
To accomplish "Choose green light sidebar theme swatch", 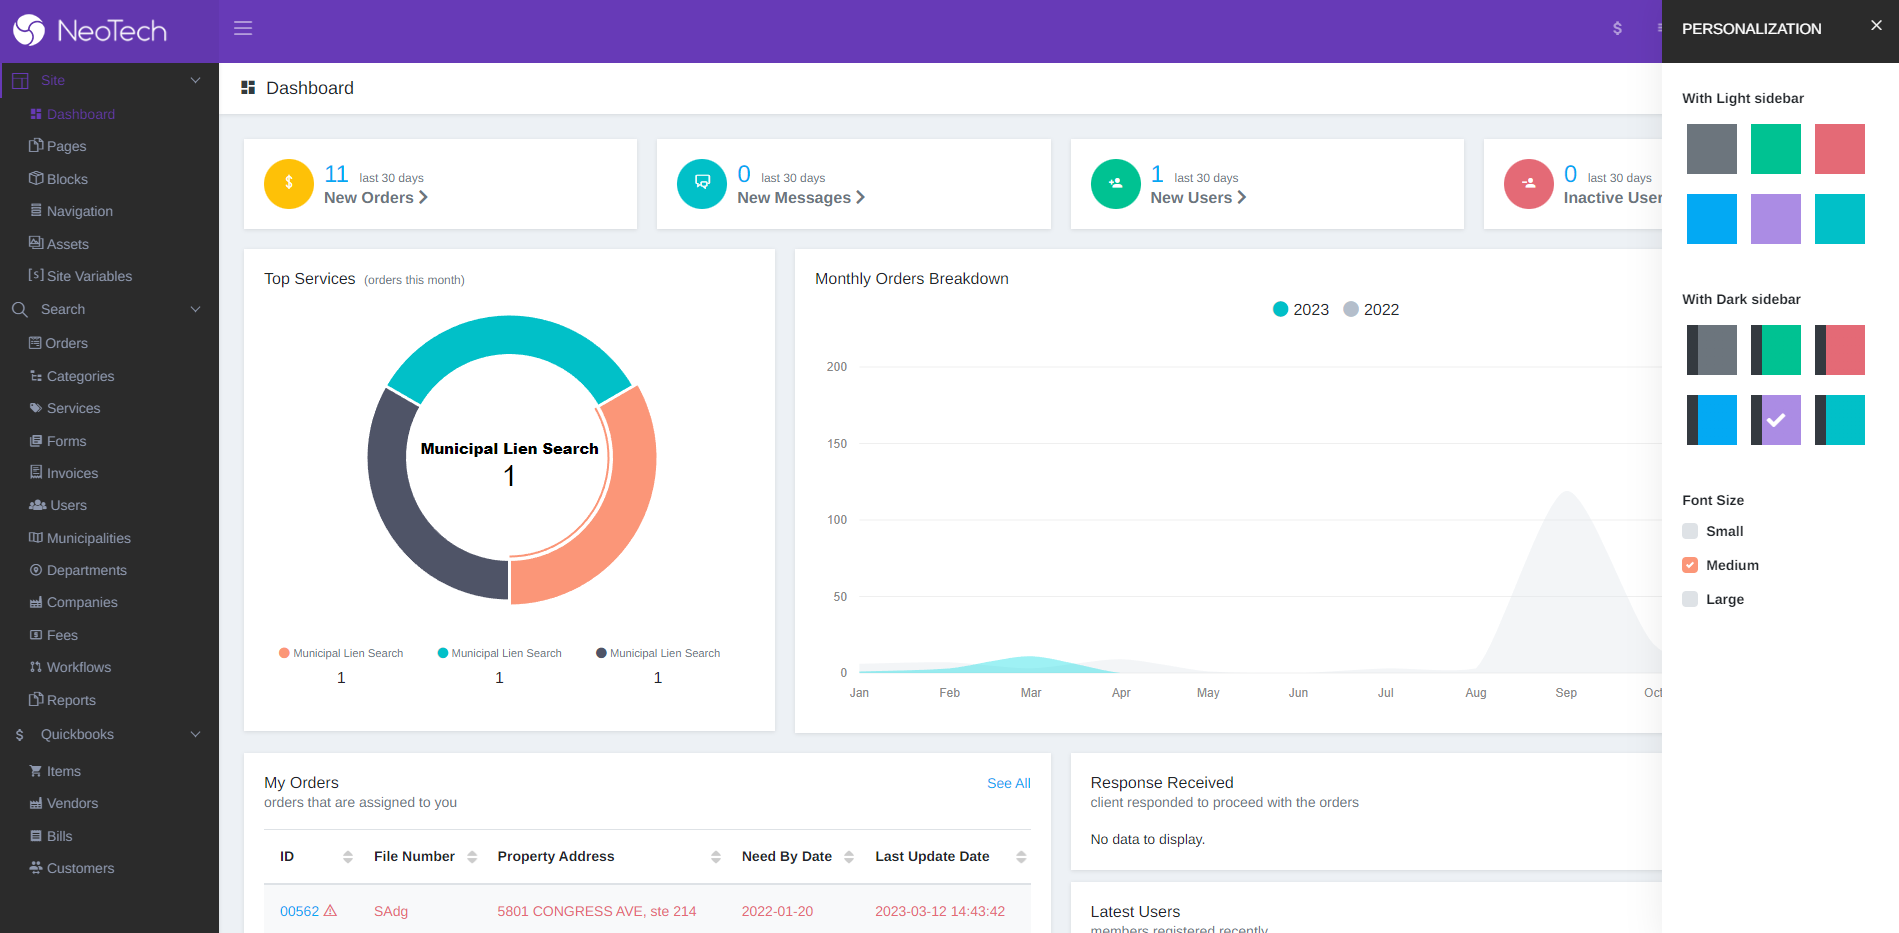I will [1776, 149].
